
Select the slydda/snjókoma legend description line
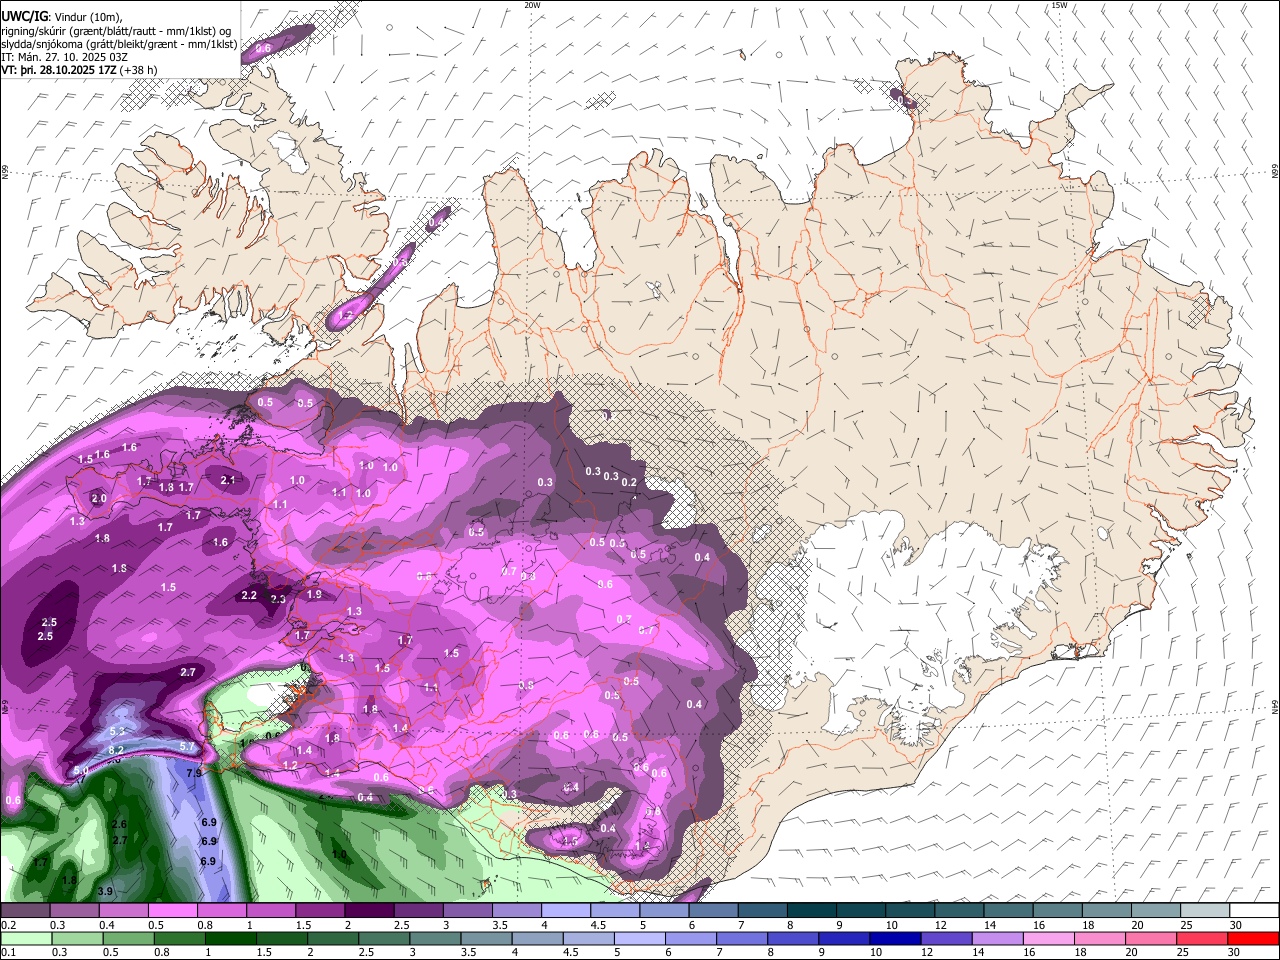pyautogui.click(x=120, y=44)
